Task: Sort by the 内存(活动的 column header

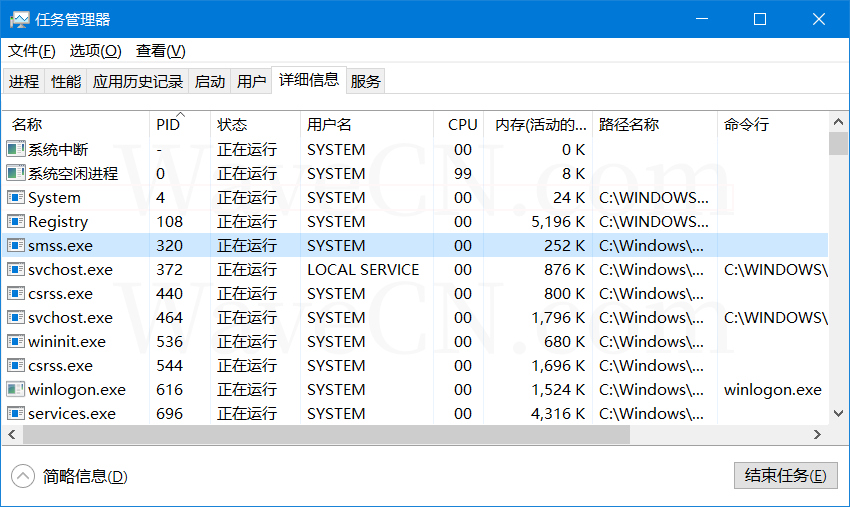Action: coord(538,124)
